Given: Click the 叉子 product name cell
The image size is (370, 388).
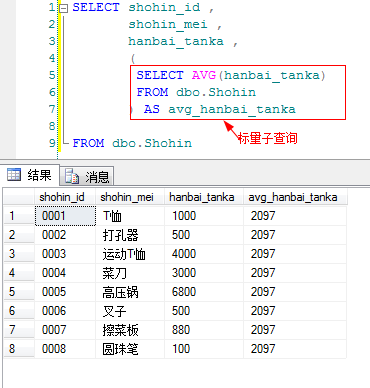Looking at the screenshot, I should pos(130,311).
